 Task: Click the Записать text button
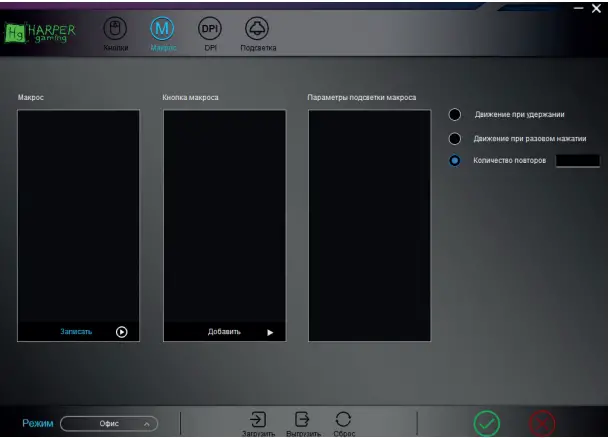(76, 332)
